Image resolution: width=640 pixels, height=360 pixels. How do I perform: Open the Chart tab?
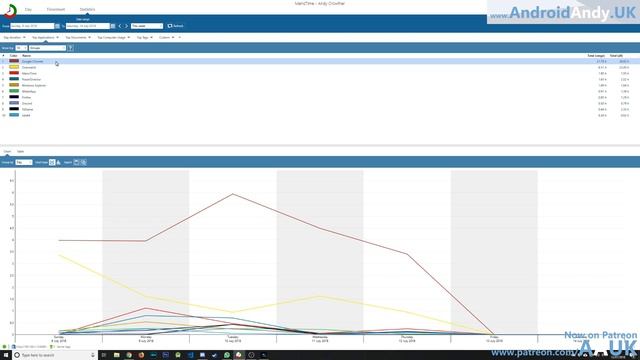tap(7, 151)
